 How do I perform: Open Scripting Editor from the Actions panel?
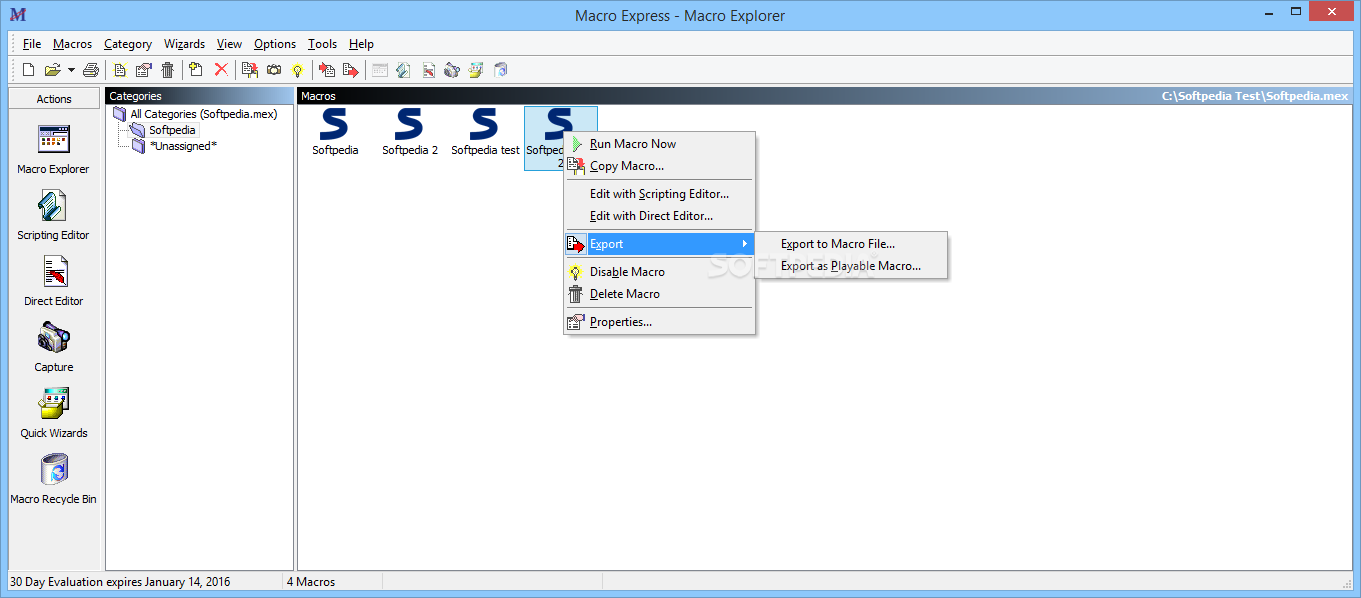coord(53,215)
